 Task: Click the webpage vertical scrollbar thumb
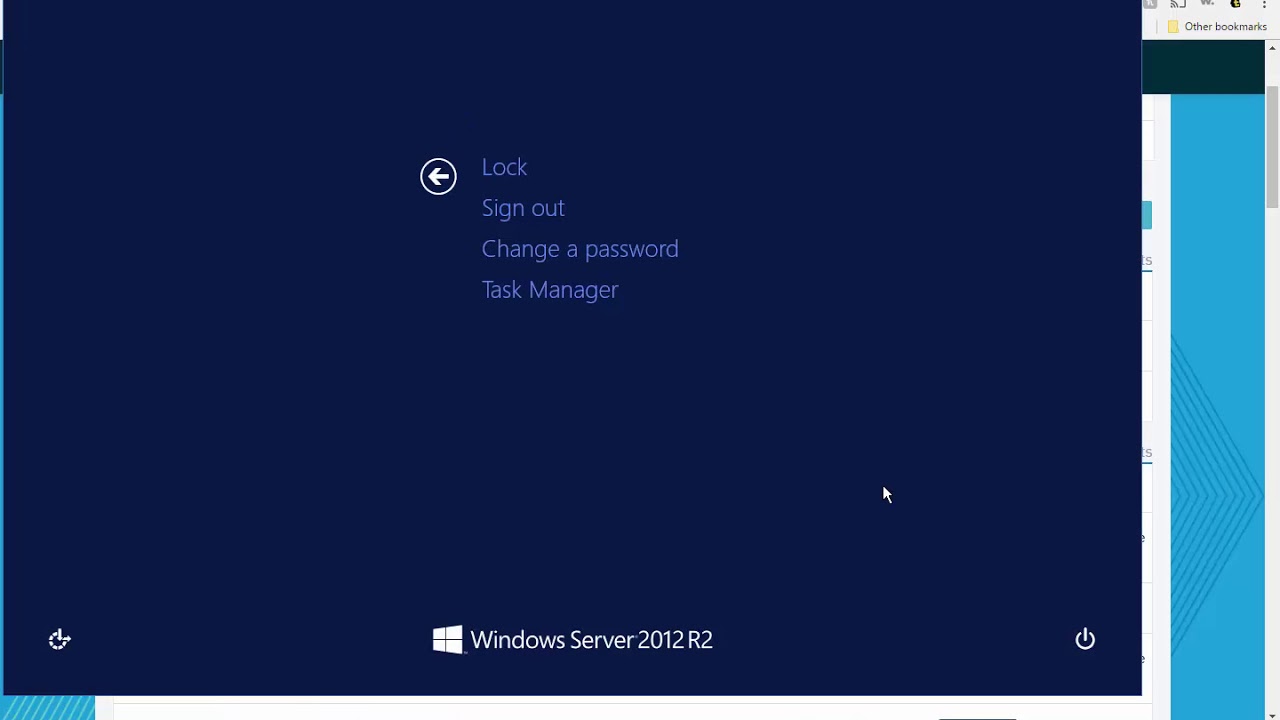(1273, 147)
